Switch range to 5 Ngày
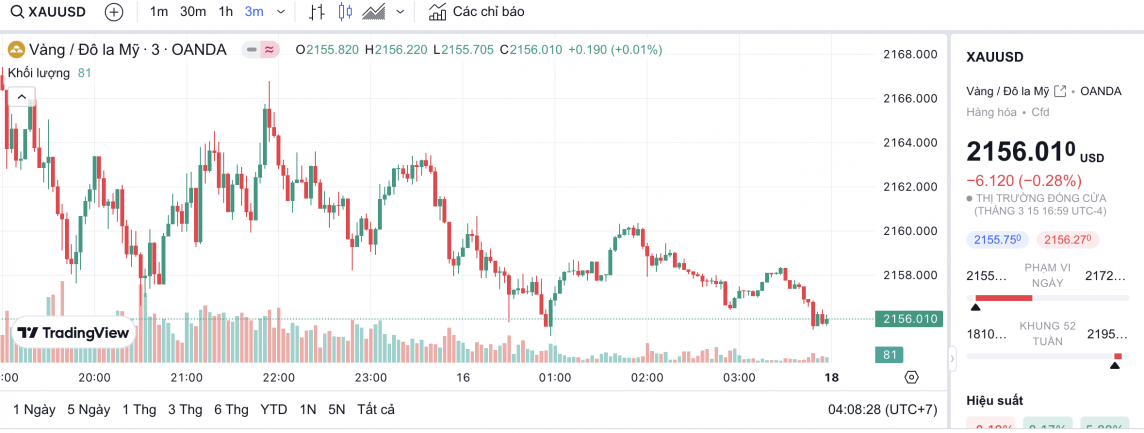This screenshot has height=433, width=1144. pyautogui.click(x=88, y=409)
